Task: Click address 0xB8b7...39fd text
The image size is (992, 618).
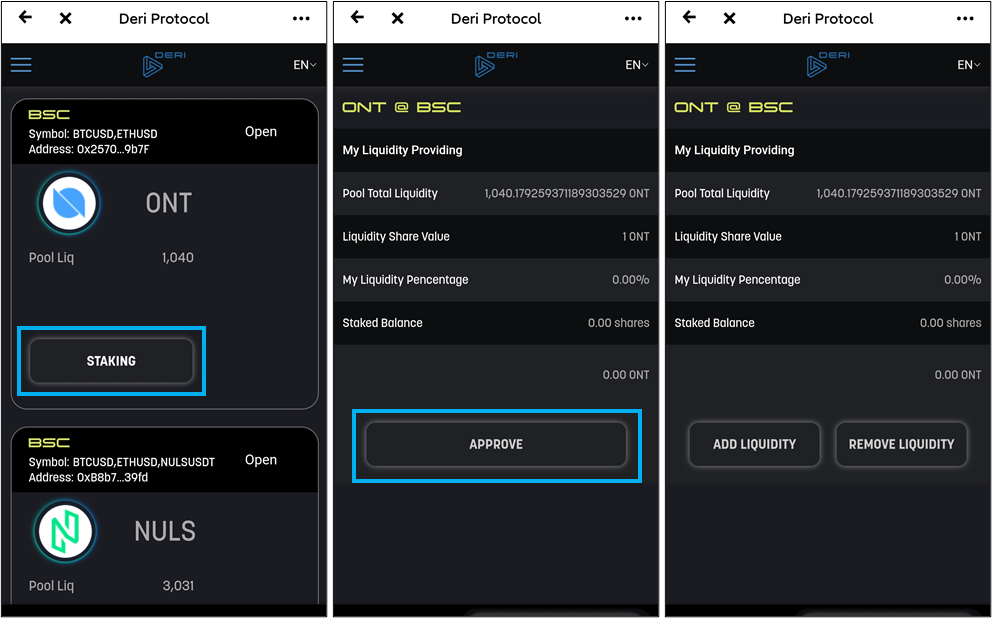Action: (x=88, y=477)
